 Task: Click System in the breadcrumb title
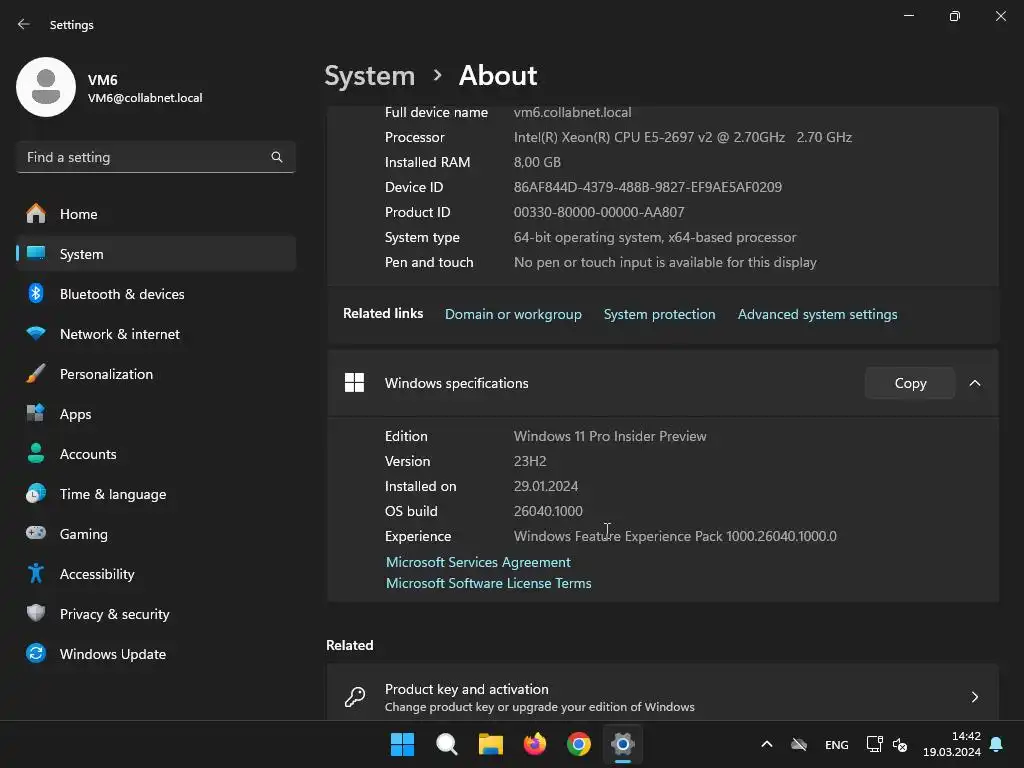370,76
